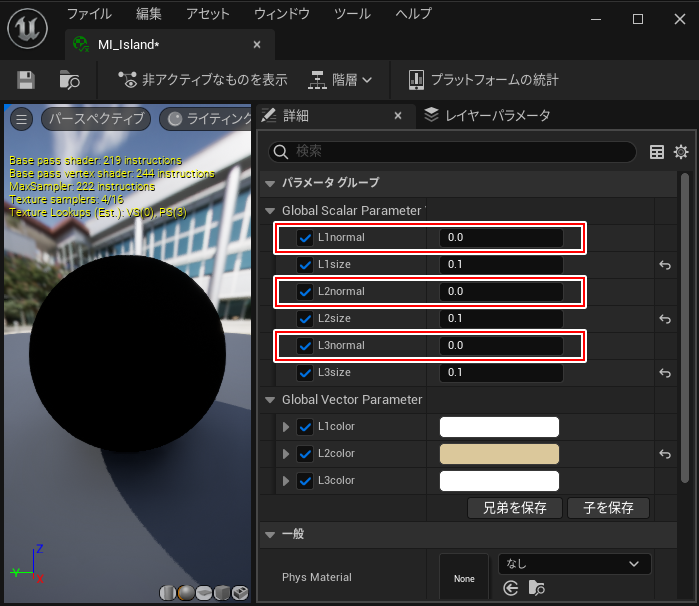The width and height of the screenshot is (699, 606).
Task: Disable the L3color parameter checkbox
Action: point(305,481)
